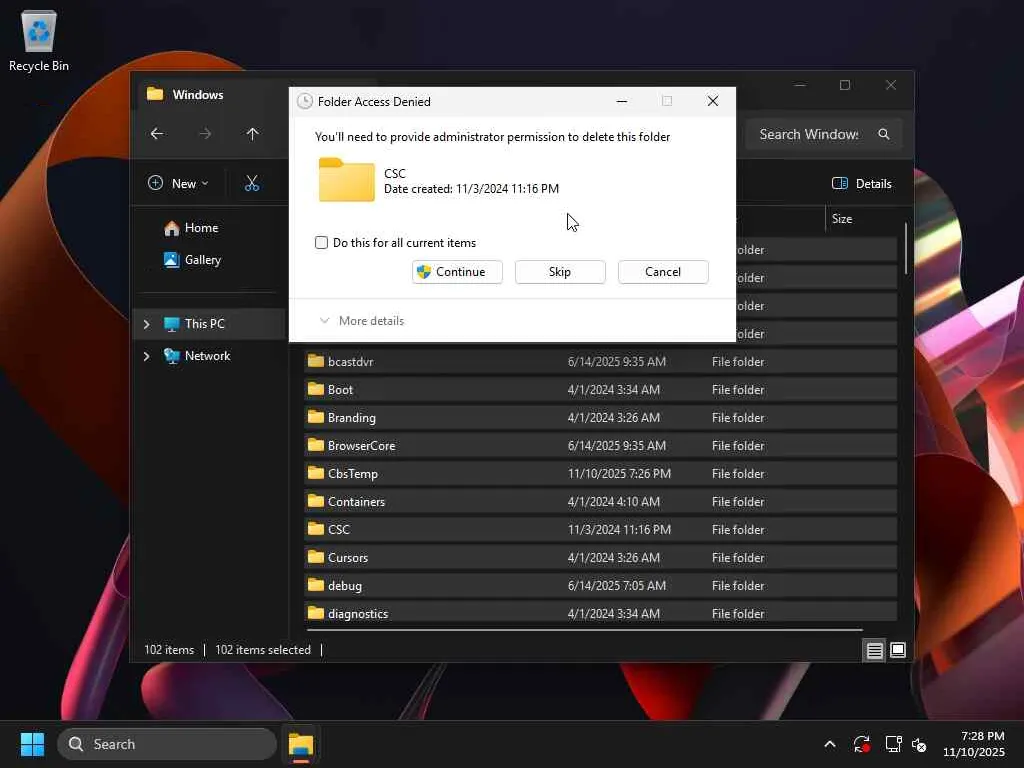Expand the Network tree node
Viewport: 1024px width, 768px height.
[146, 356]
